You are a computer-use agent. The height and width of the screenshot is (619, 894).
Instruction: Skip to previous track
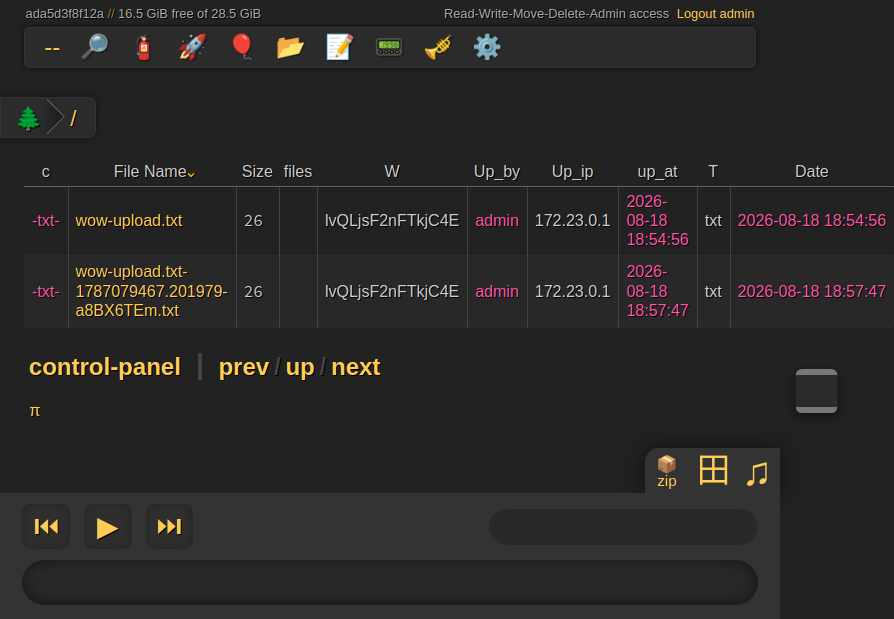46,526
